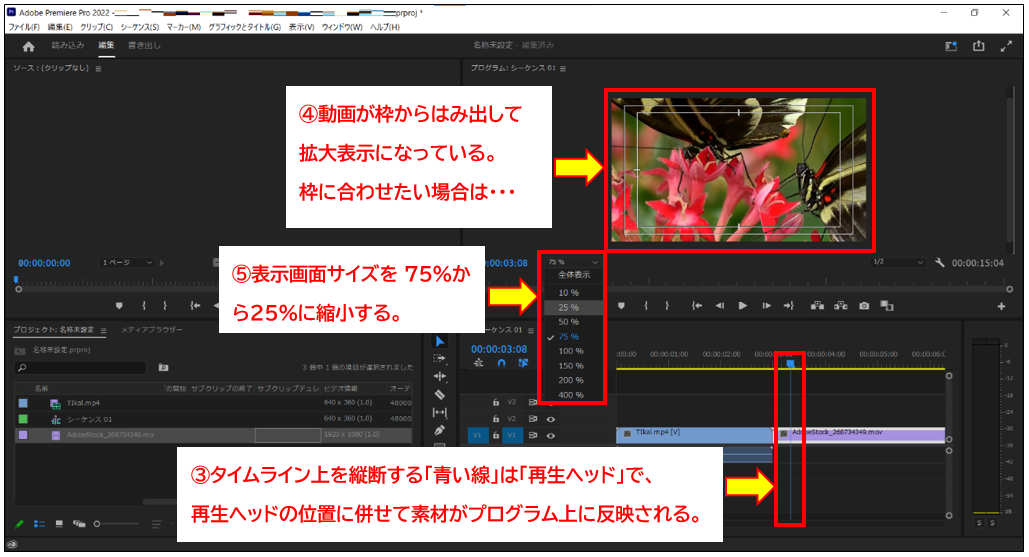The width and height of the screenshot is (1029, 557).
Task: Switch Project panel to Icon View
Action: point(59,524)
